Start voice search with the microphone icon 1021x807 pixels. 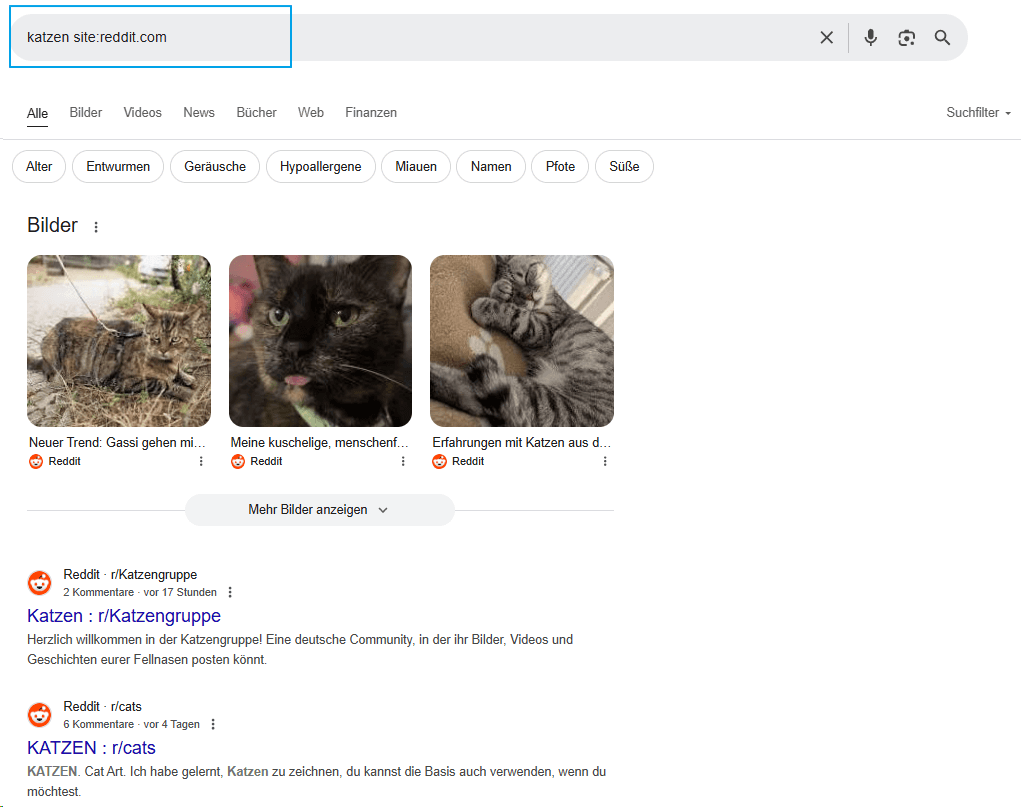[x=870, y=38]
